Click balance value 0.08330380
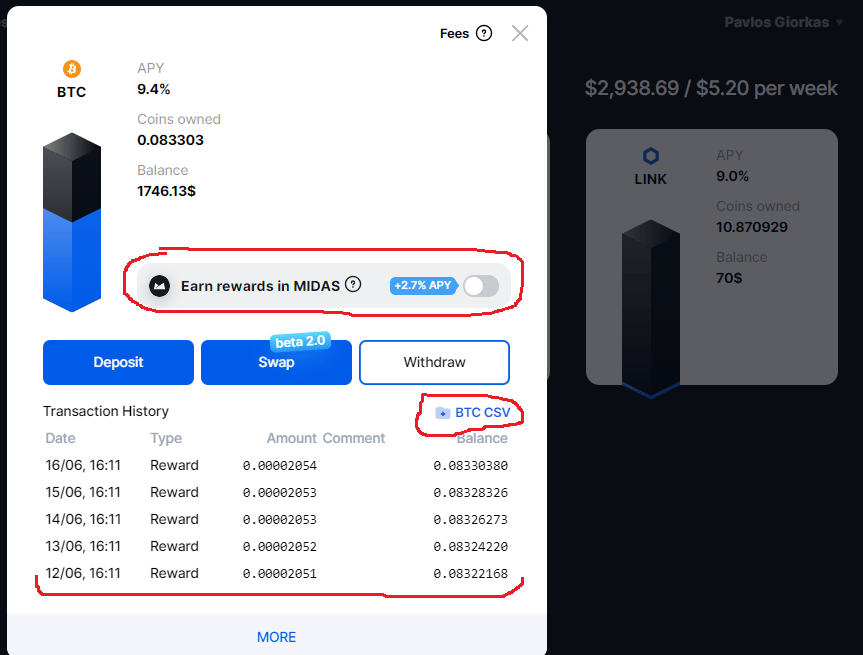The image size is (863, 655). tap(471, 466)
